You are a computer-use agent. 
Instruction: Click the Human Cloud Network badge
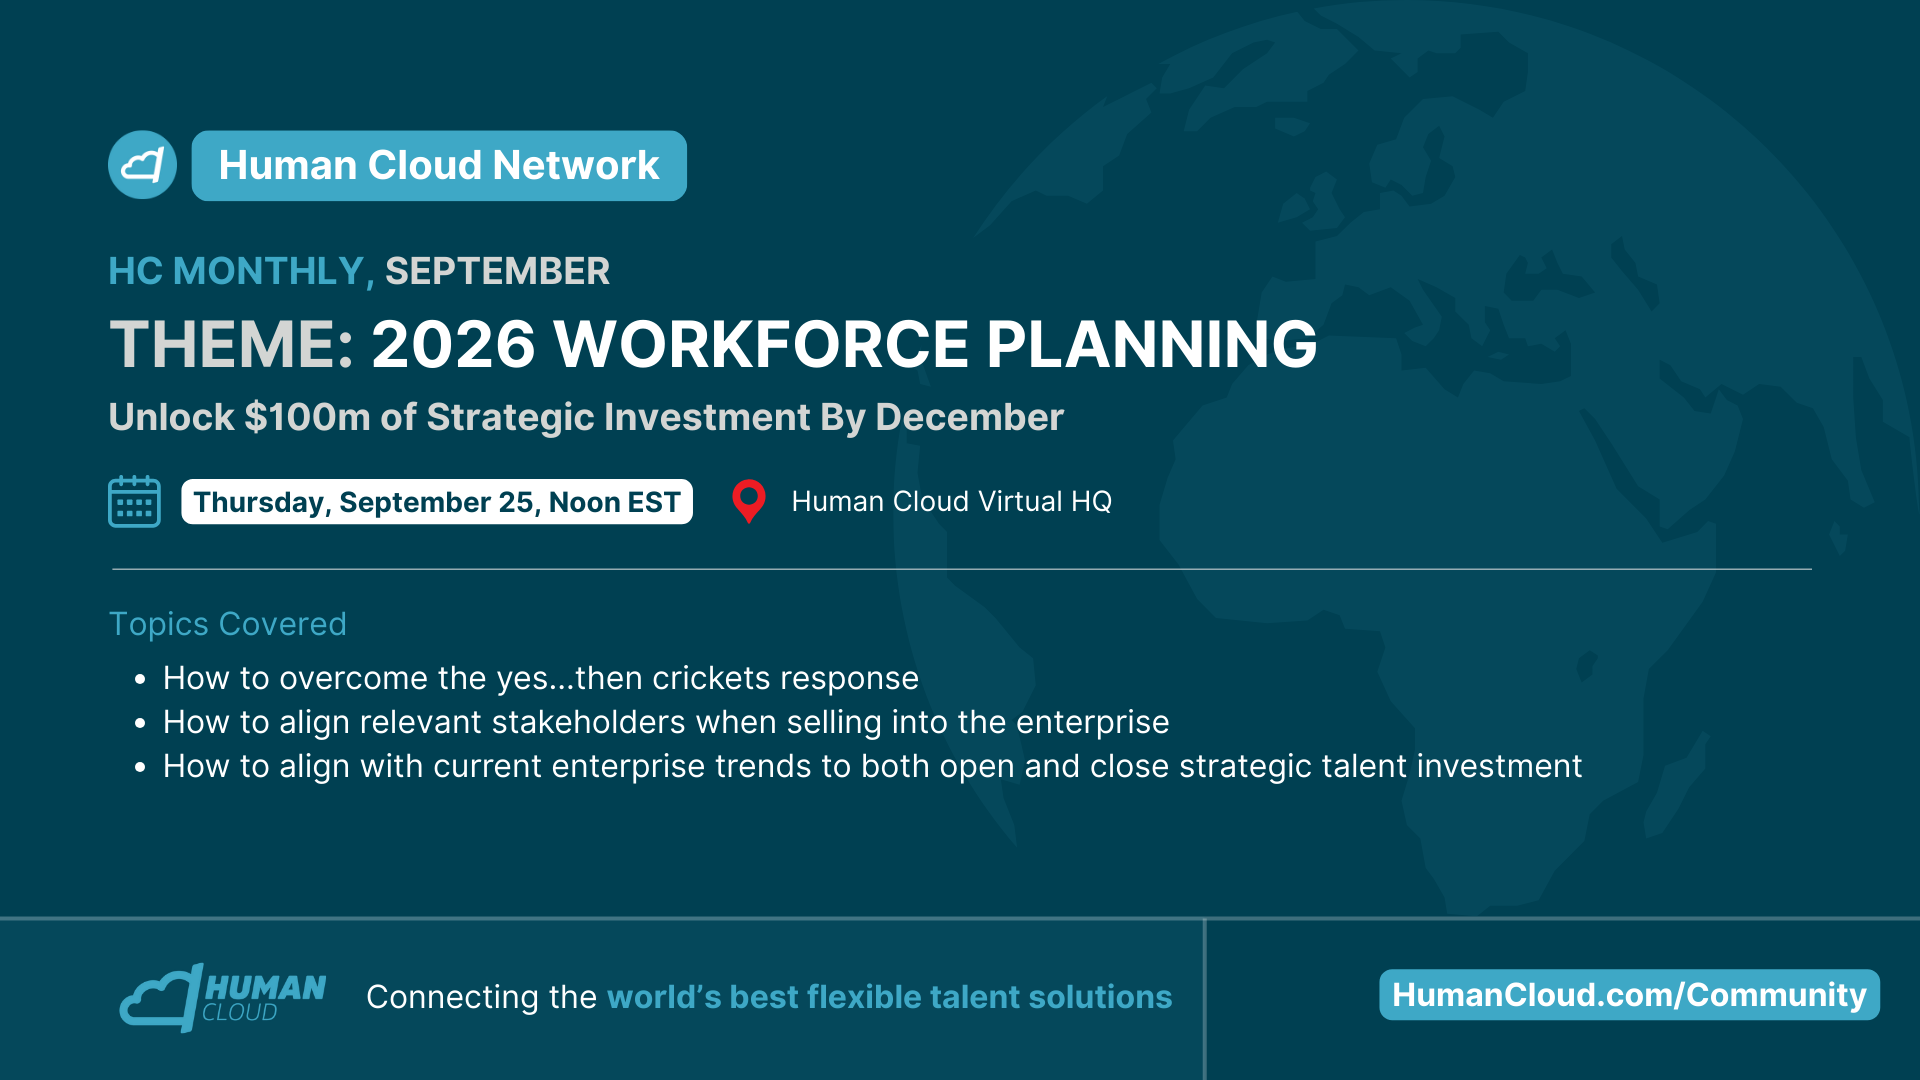click(439, 166)
